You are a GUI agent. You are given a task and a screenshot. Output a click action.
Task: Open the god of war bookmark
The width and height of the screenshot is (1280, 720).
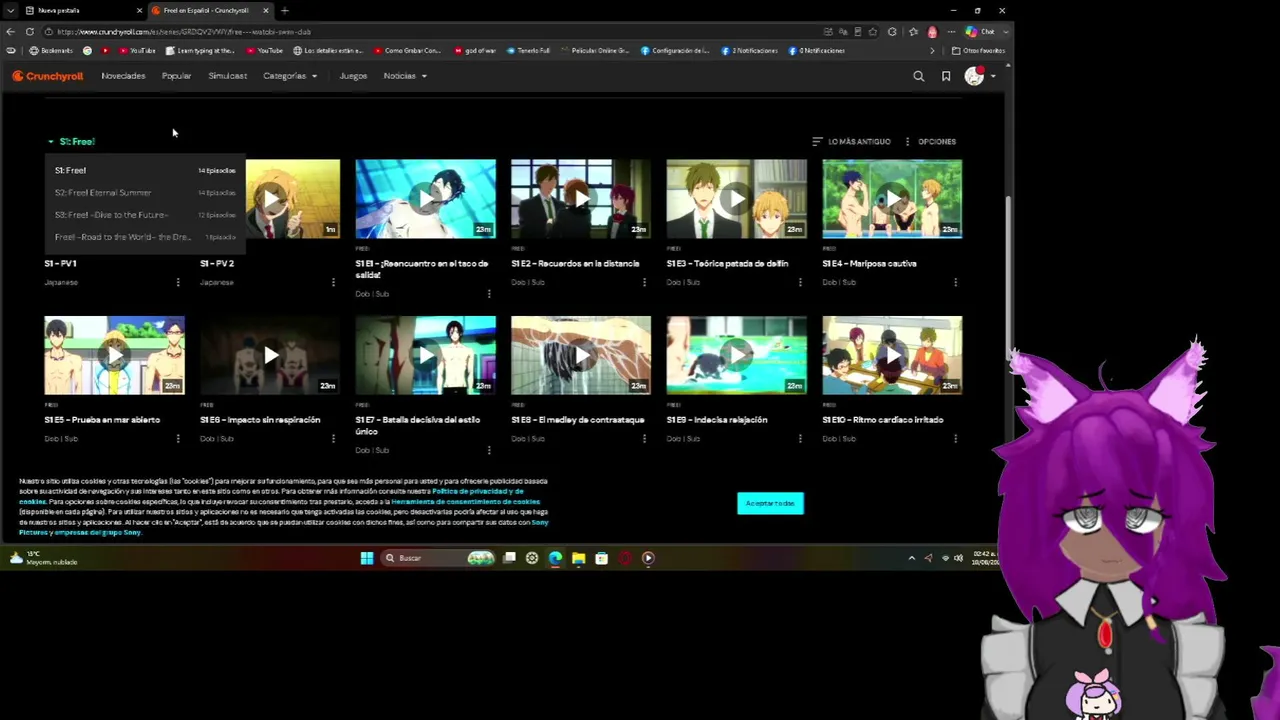[475, 51]
